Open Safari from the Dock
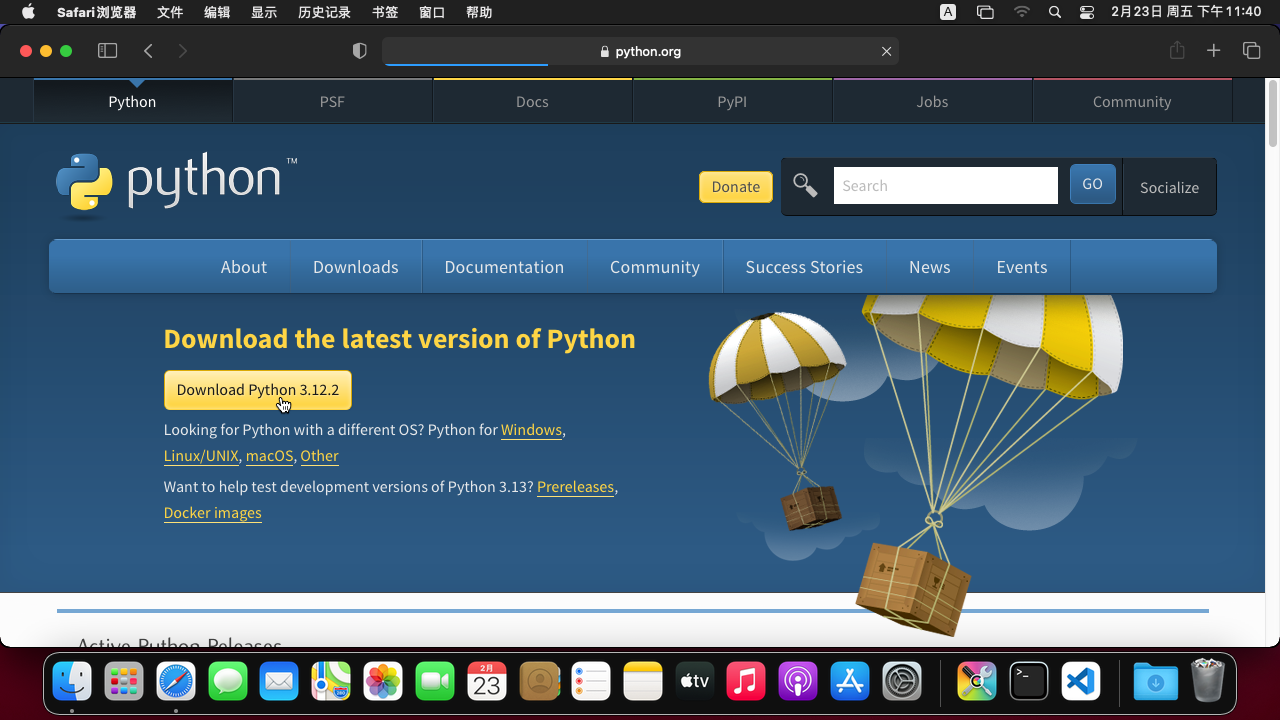This screenshot has height=720, width=1280. (x=177, y=682)
